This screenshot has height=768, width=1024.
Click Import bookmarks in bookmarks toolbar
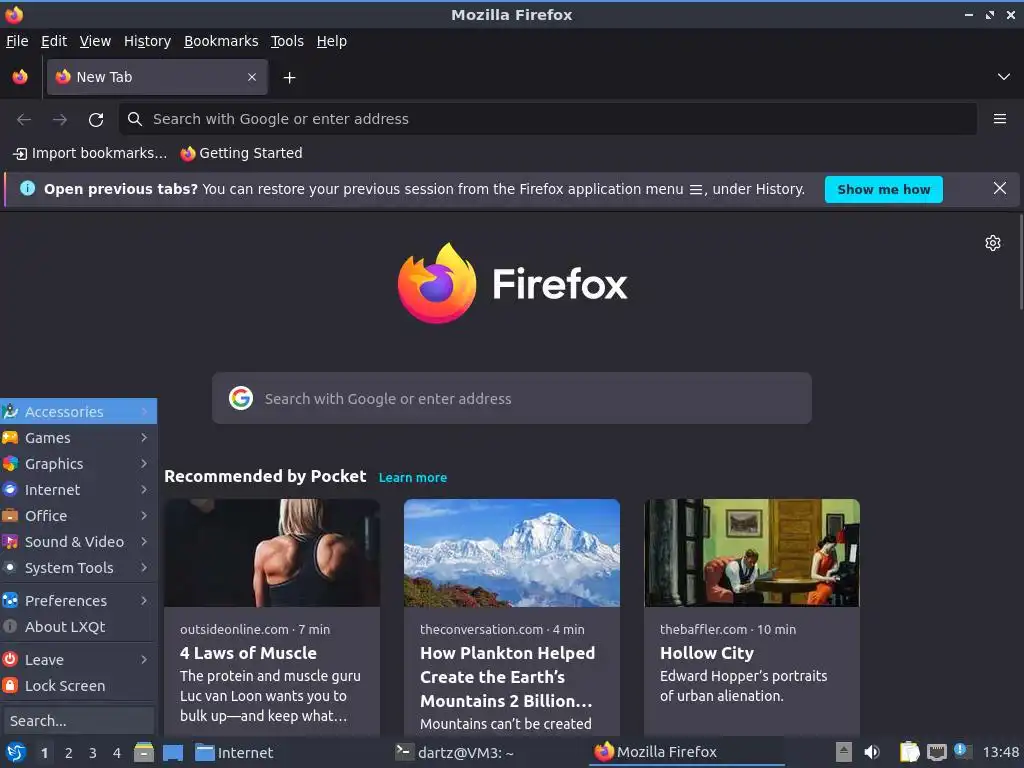coord(90,153)
